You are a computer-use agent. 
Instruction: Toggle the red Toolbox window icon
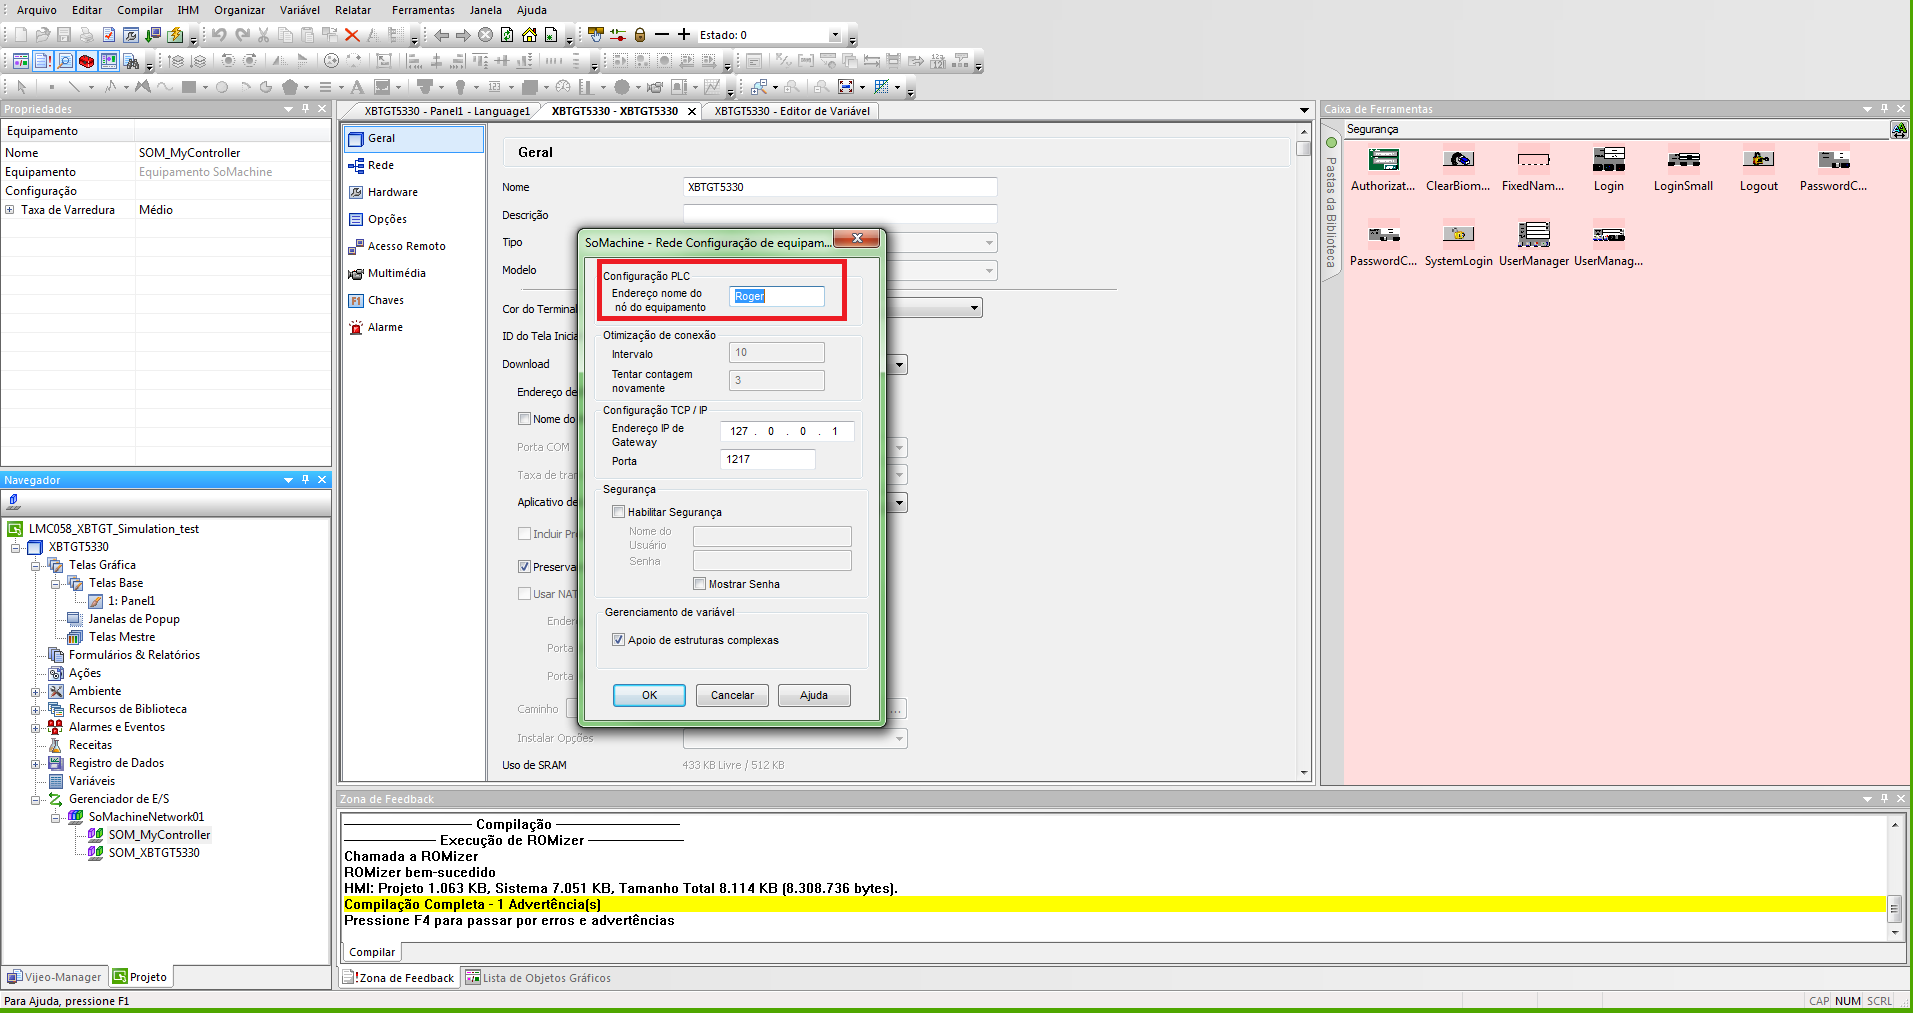click(87, 61)
